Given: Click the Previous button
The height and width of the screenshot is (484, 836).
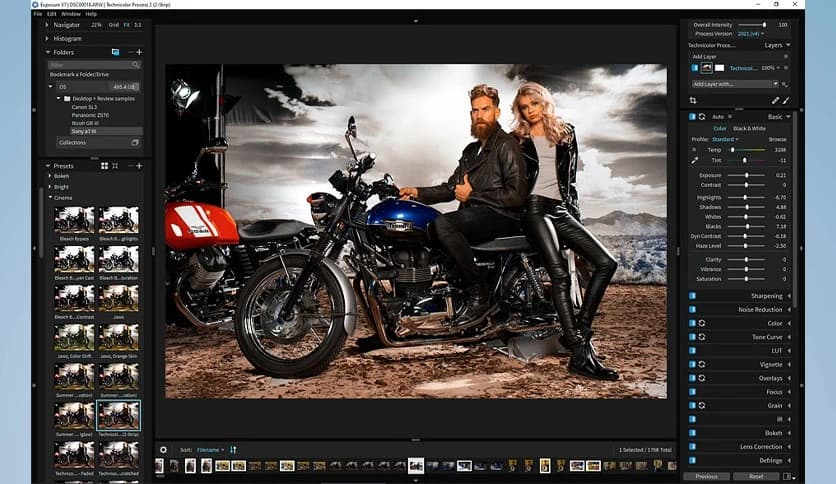Looking at the screenshot, I should tap(706, 477).
